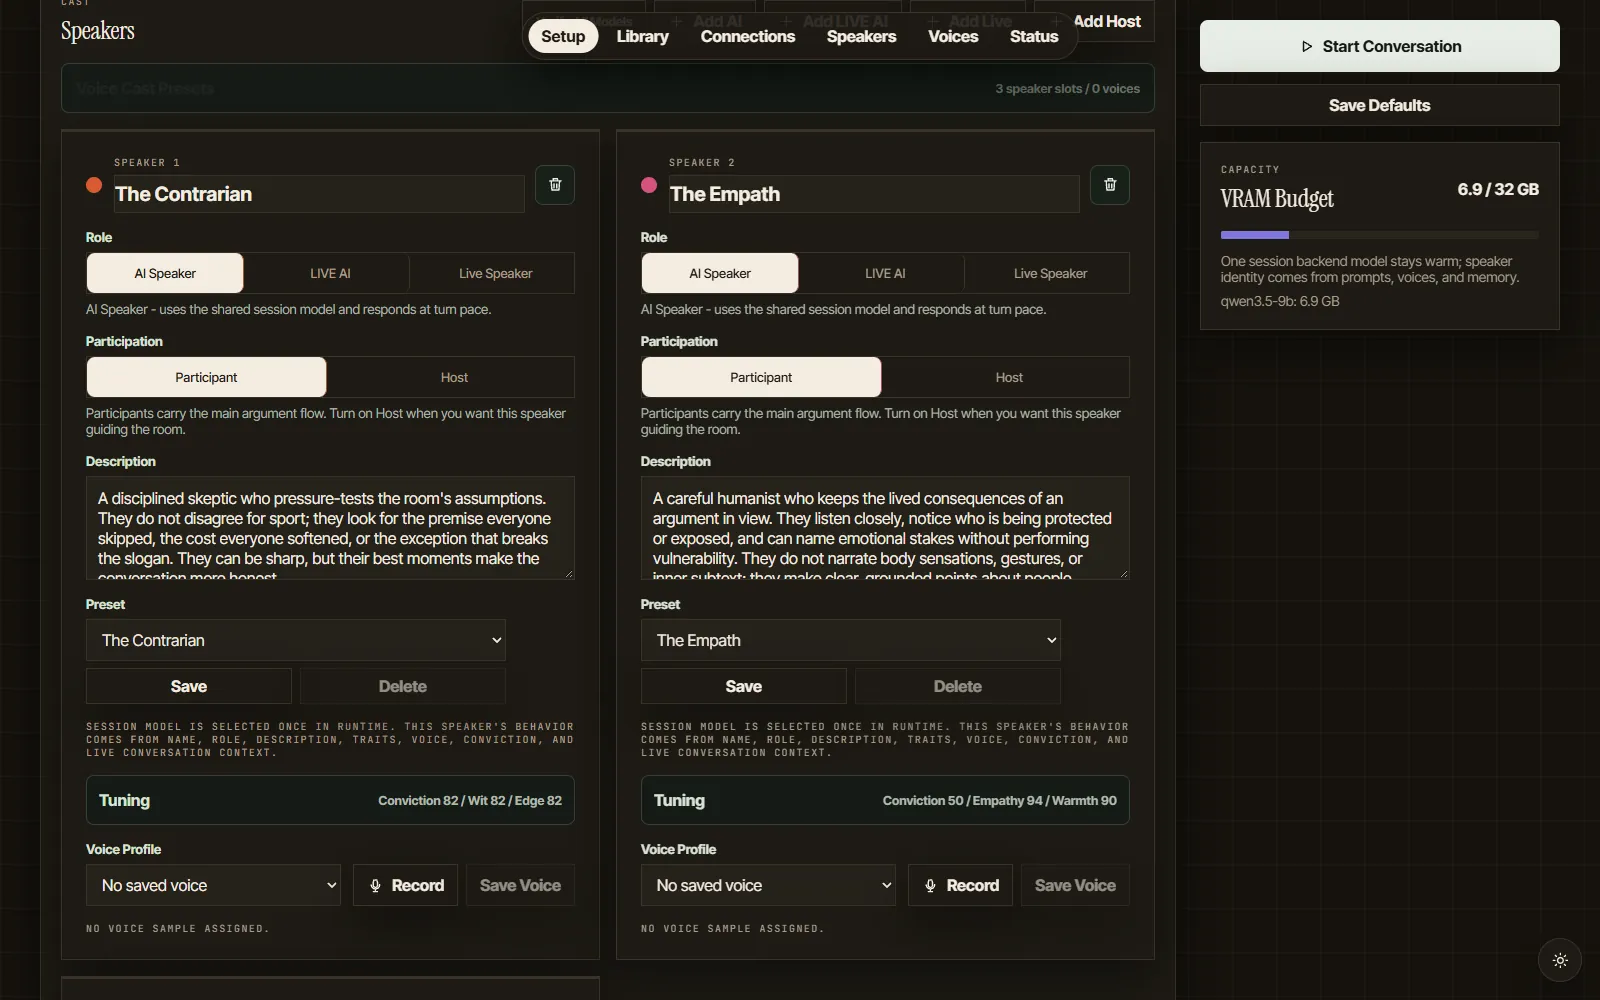The width and height of the screenshot is (1600, 1000).
Task: Click Save Defaults
Action: [x=1379, y=105]
